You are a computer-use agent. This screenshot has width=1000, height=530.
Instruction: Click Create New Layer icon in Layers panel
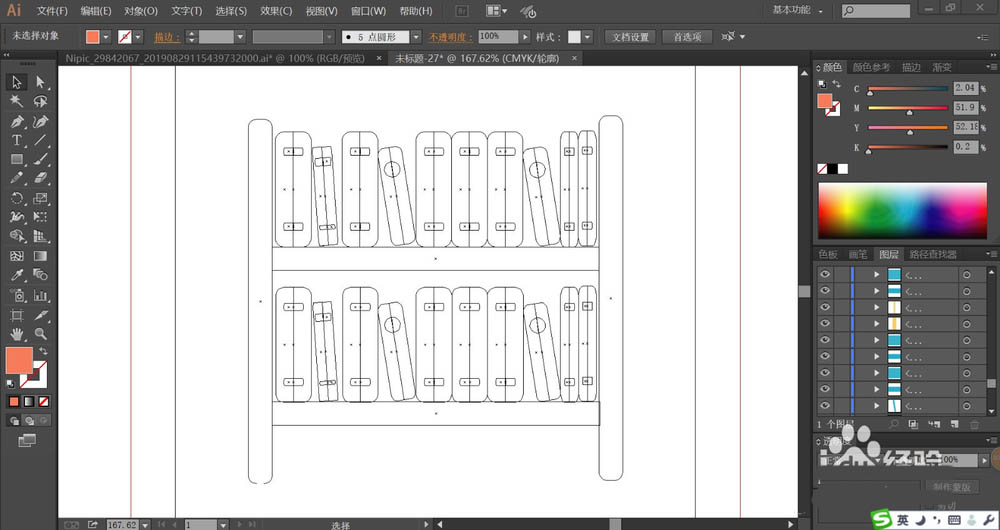click(x=953, y=424)
